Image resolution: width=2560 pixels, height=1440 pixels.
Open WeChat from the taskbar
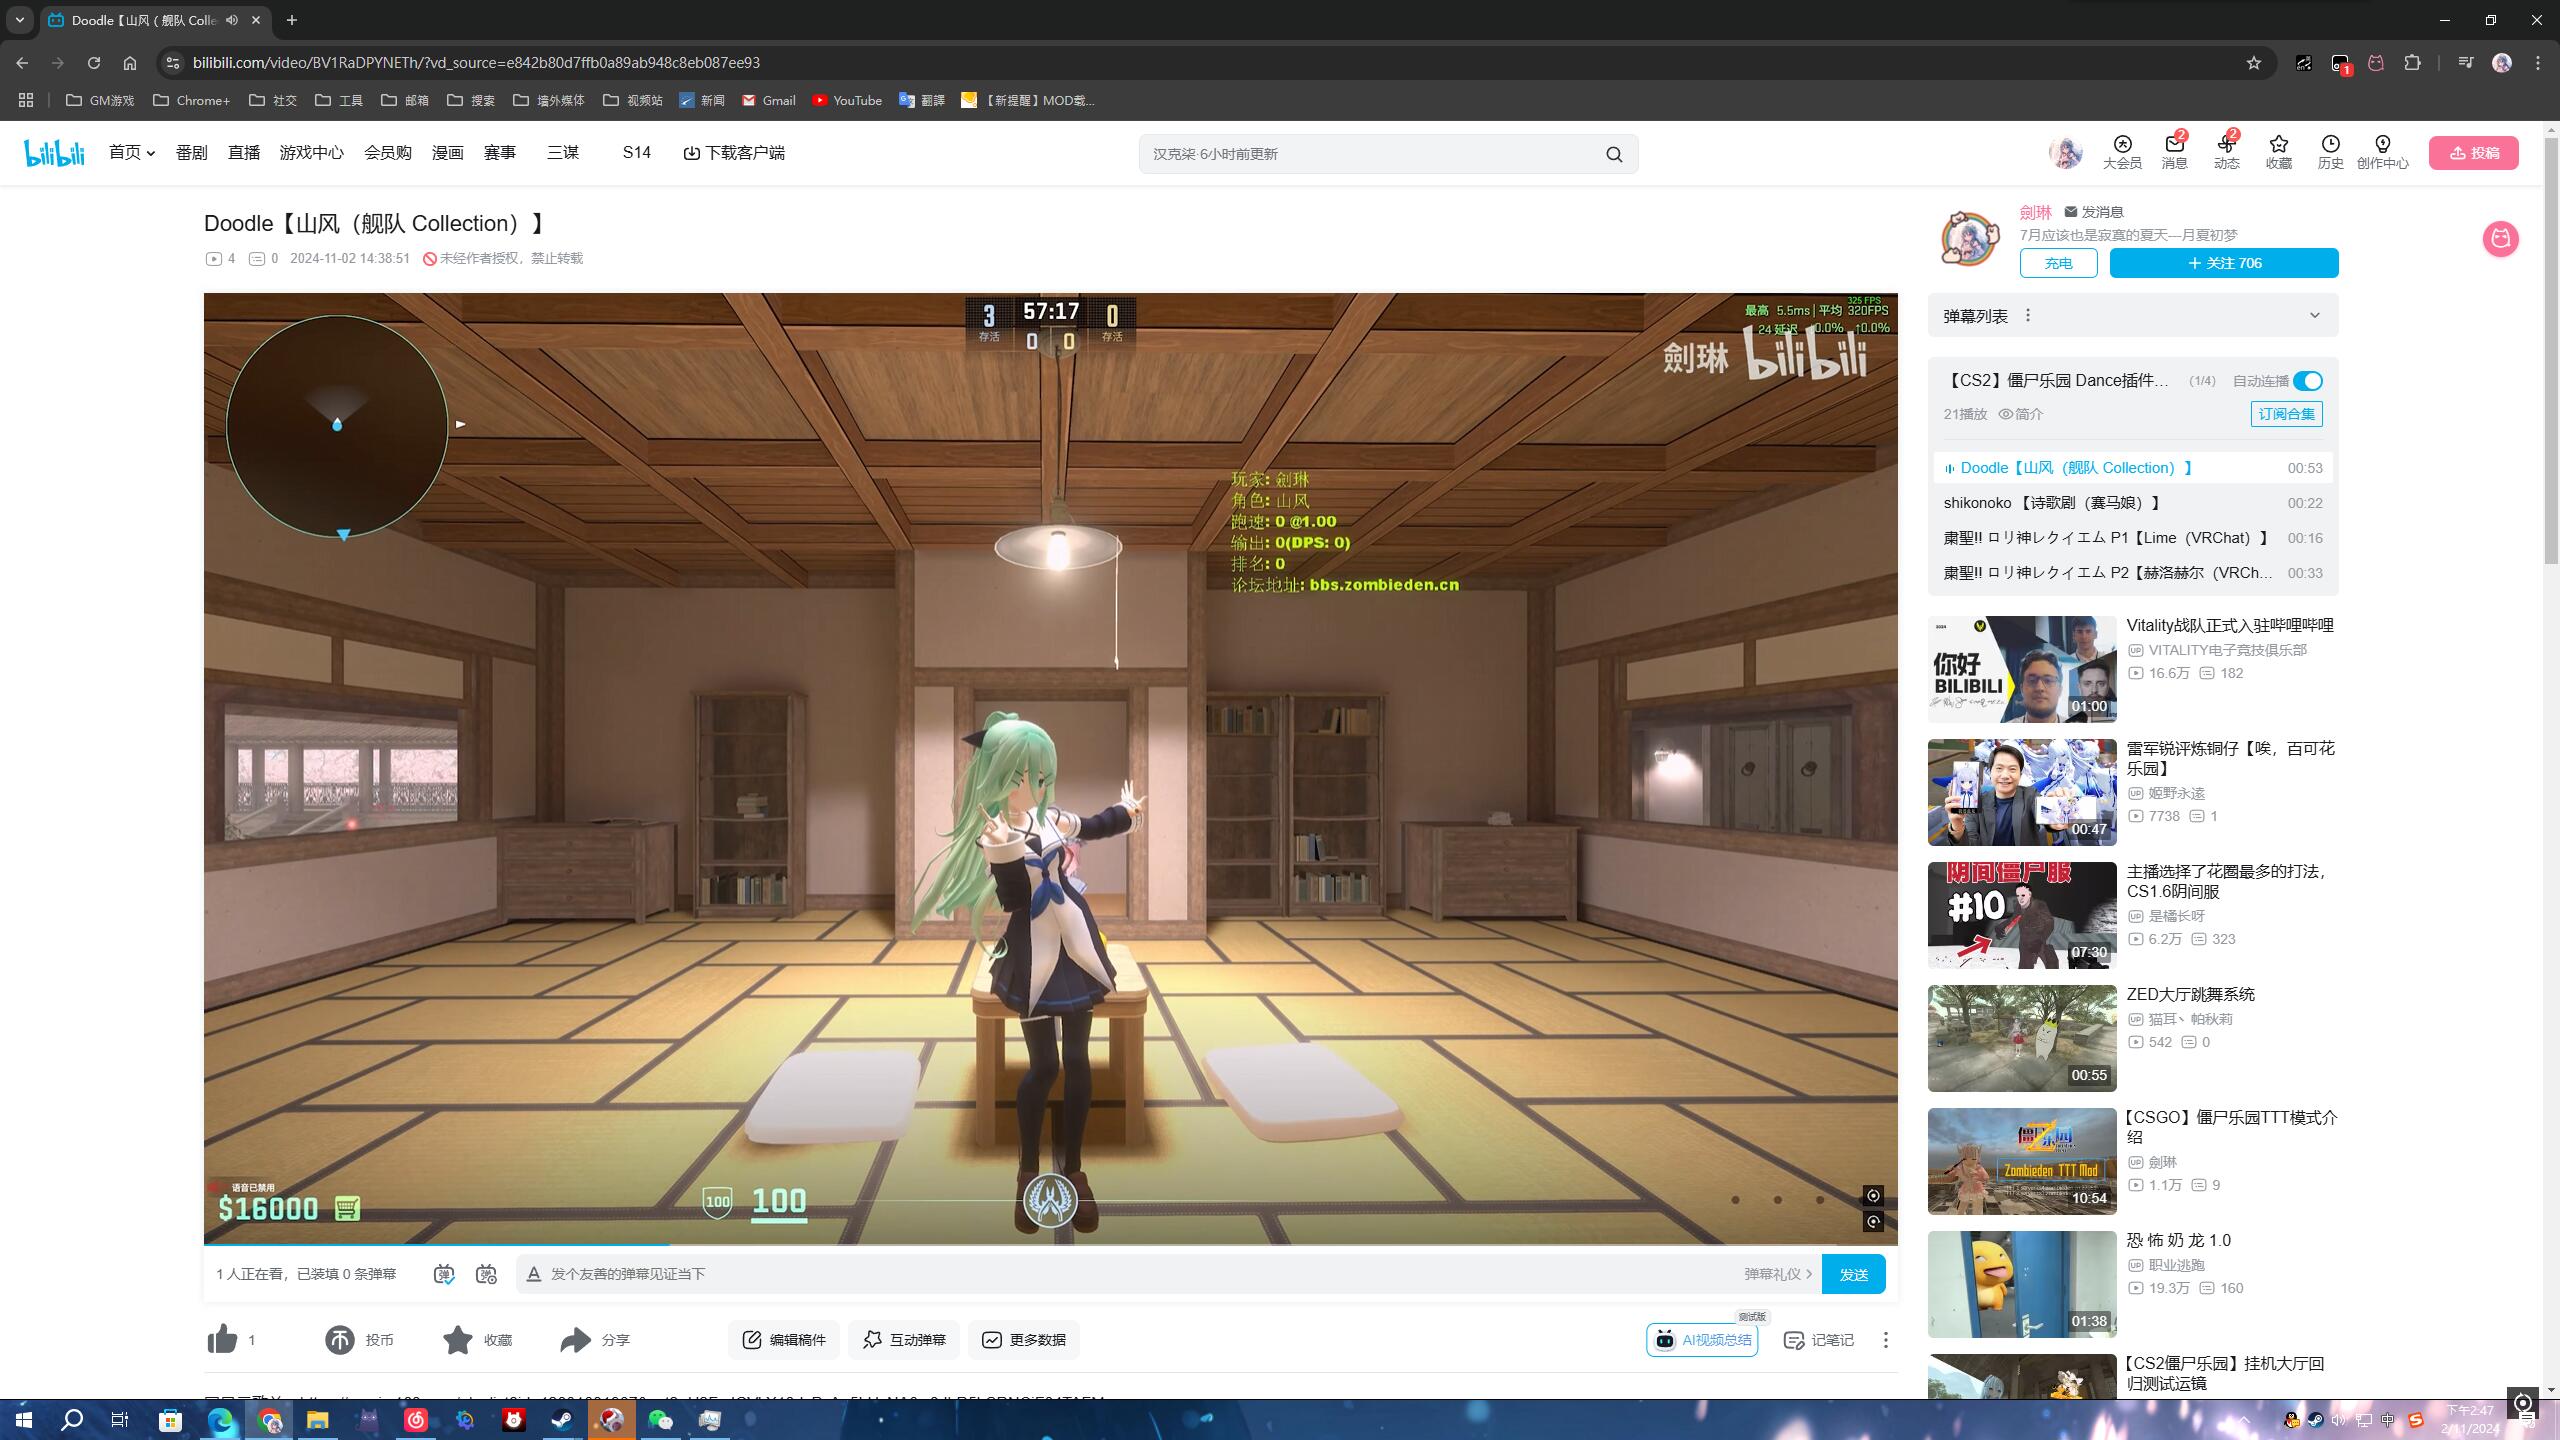pyautogui.click(x=660, y=1419)
